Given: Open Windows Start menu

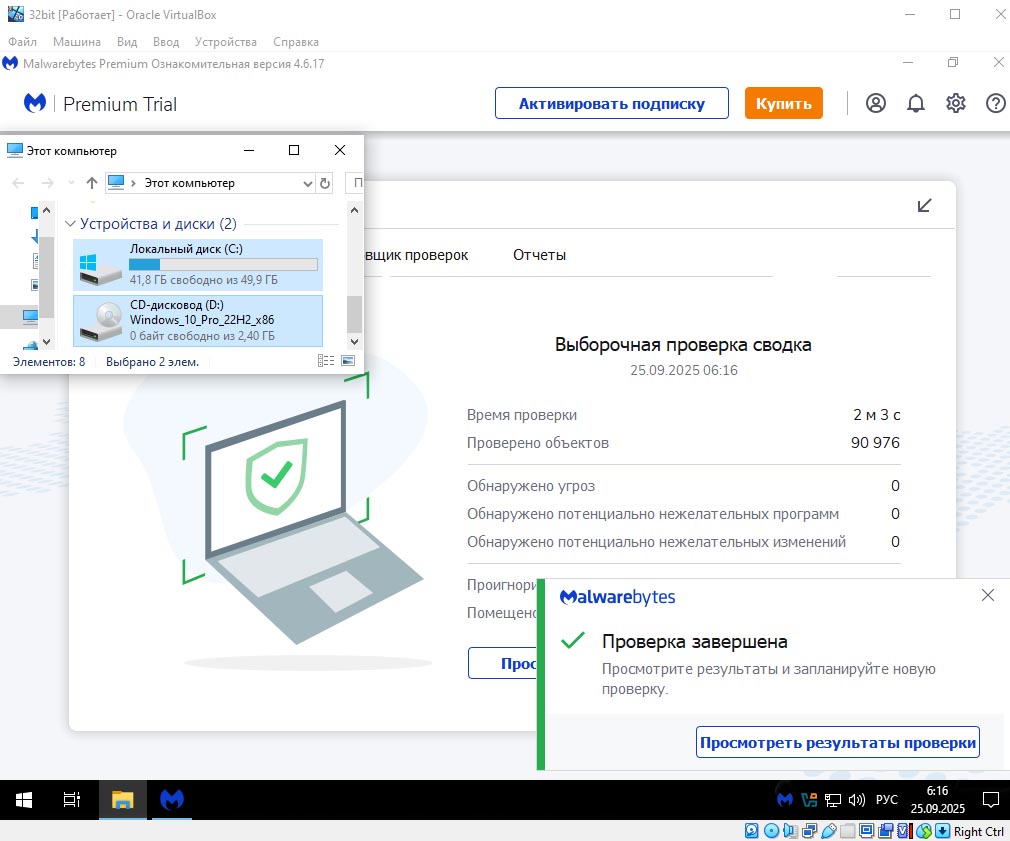Looking at the screenshot, I should click(24, 800).
